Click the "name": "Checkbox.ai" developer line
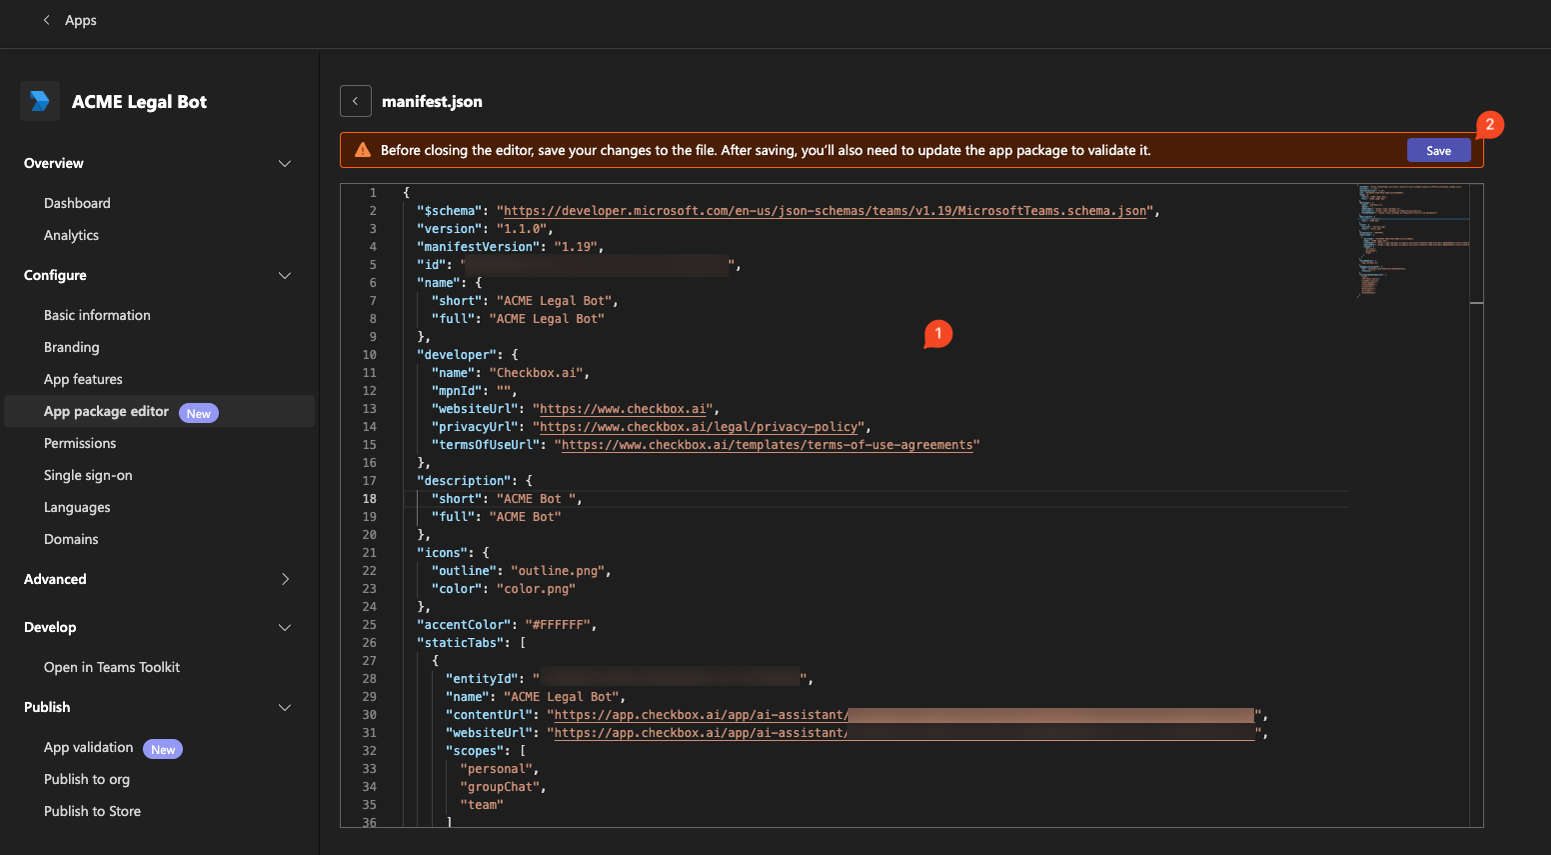Screen dimensions: 1551x855 click(510, 373)
